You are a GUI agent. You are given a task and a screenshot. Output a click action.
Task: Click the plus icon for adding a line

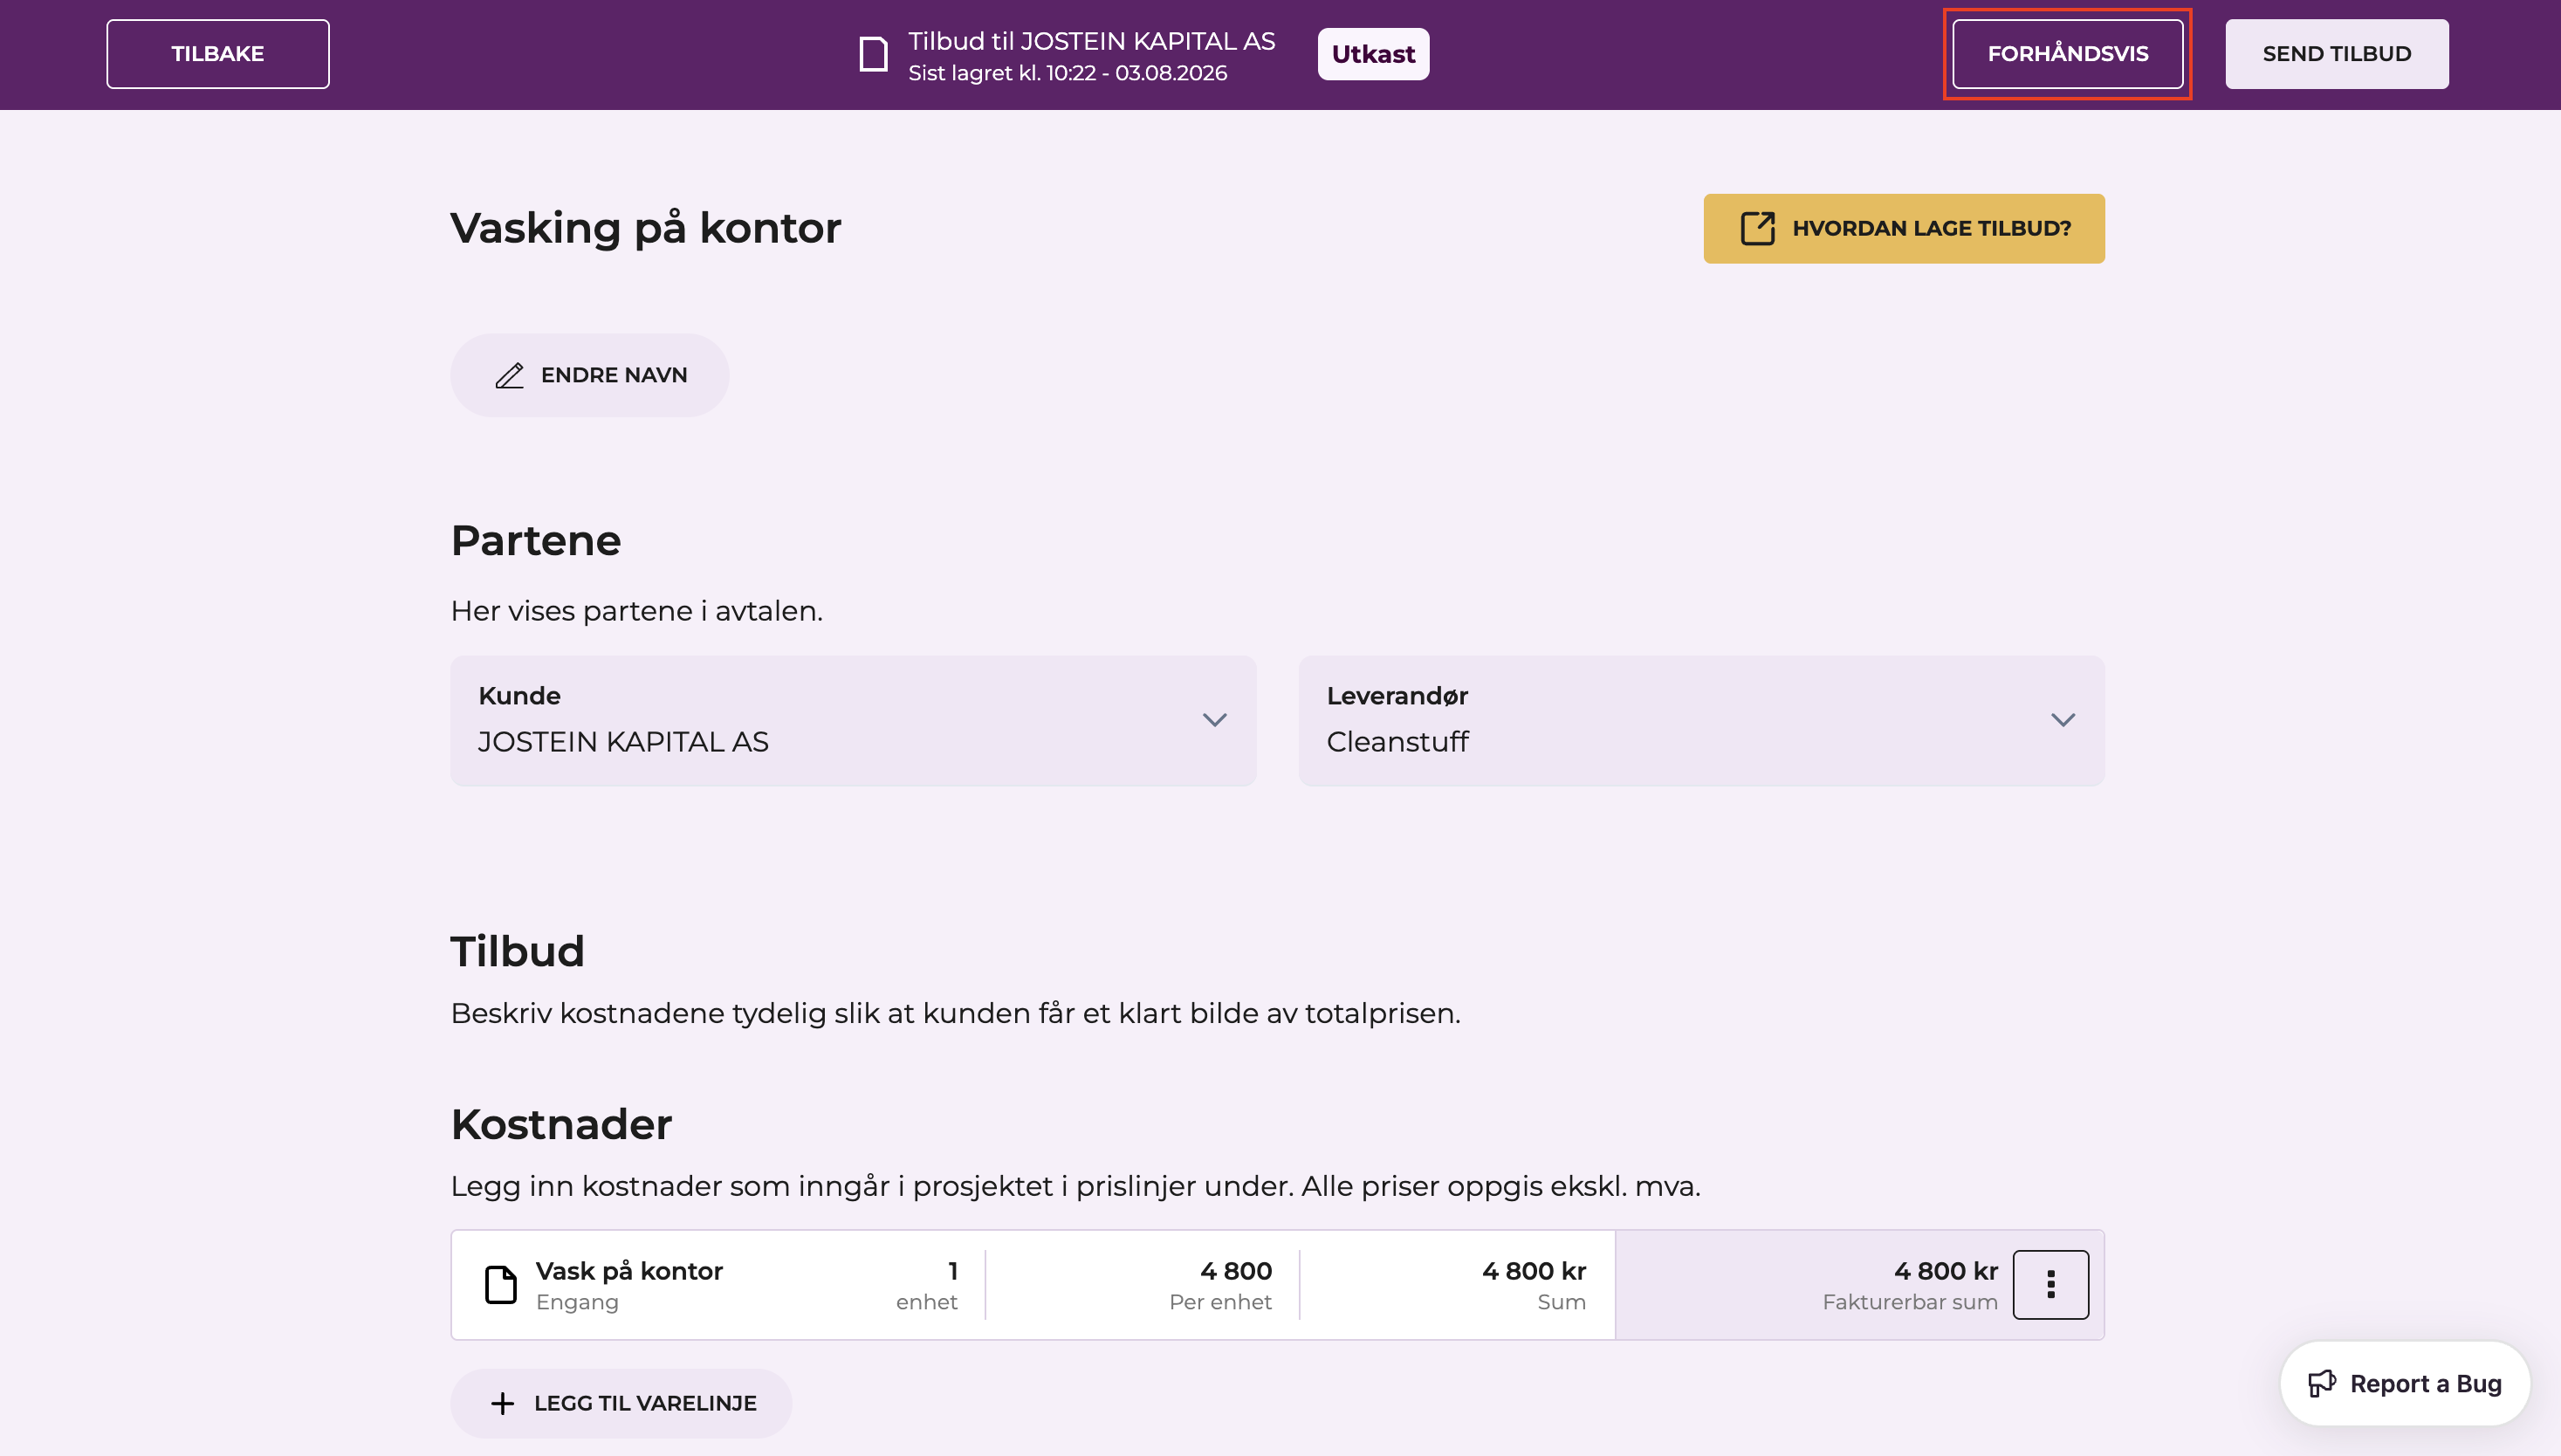point(502,1403)
